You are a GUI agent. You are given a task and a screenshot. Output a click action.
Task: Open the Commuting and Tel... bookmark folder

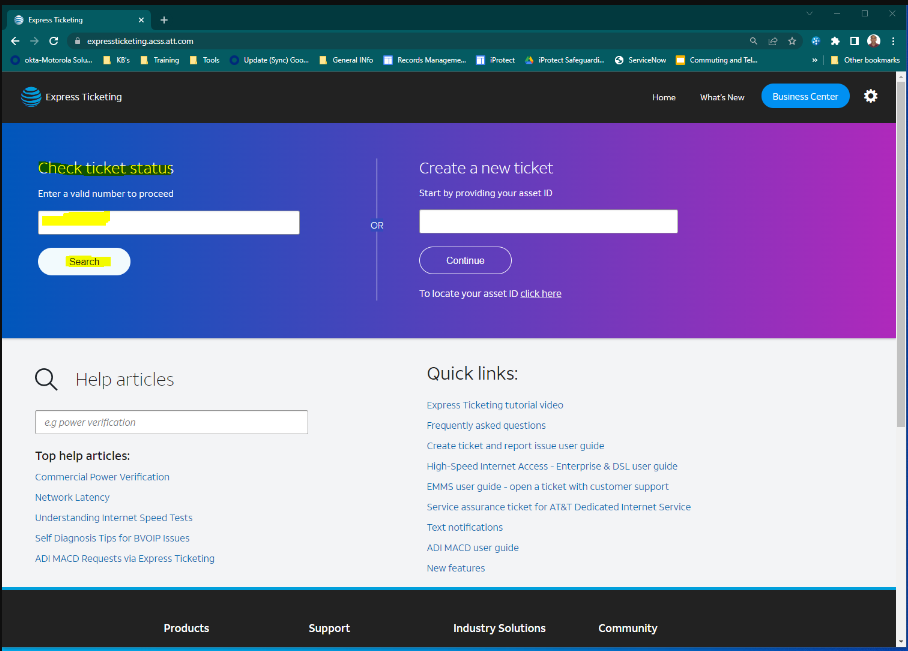[717, 60]
